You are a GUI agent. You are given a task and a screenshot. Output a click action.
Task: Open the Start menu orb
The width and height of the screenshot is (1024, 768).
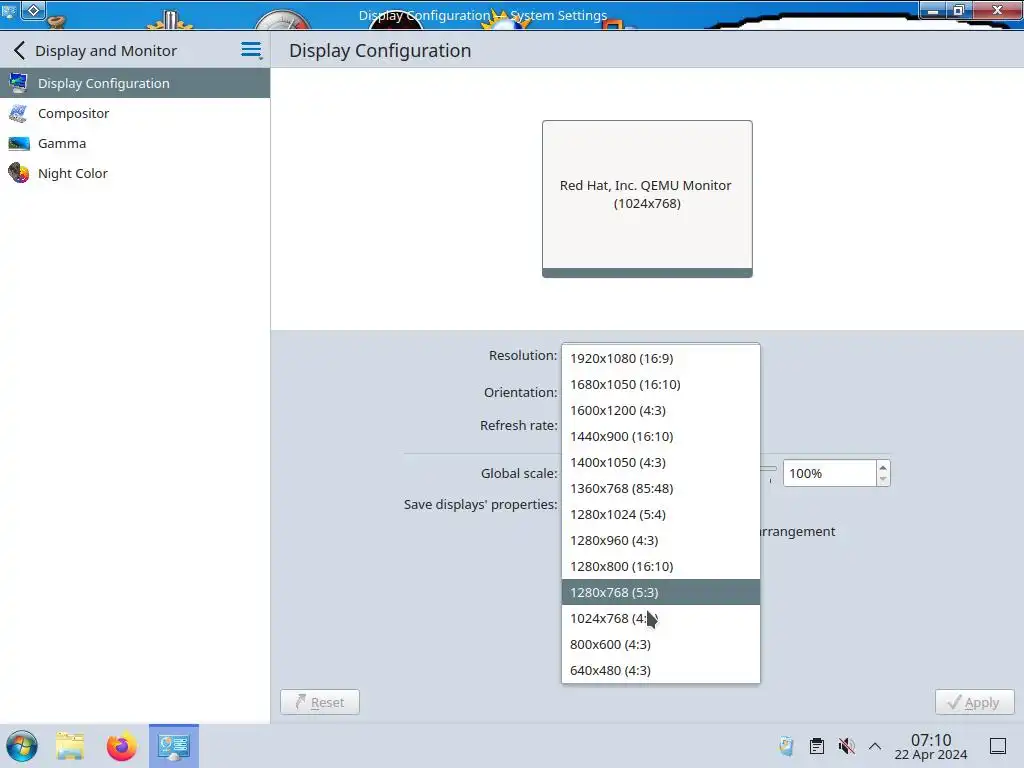(22, 746)
